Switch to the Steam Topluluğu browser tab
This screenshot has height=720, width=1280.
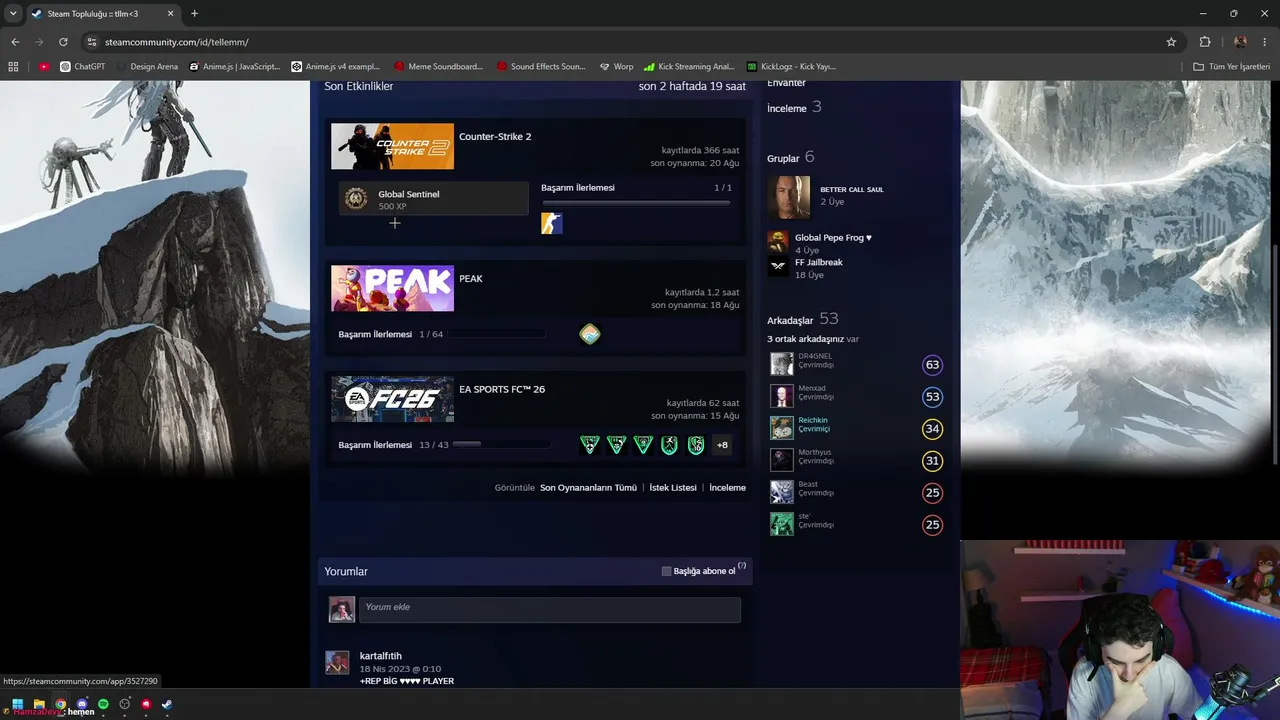pyautogui.click(x=103, y=14)
